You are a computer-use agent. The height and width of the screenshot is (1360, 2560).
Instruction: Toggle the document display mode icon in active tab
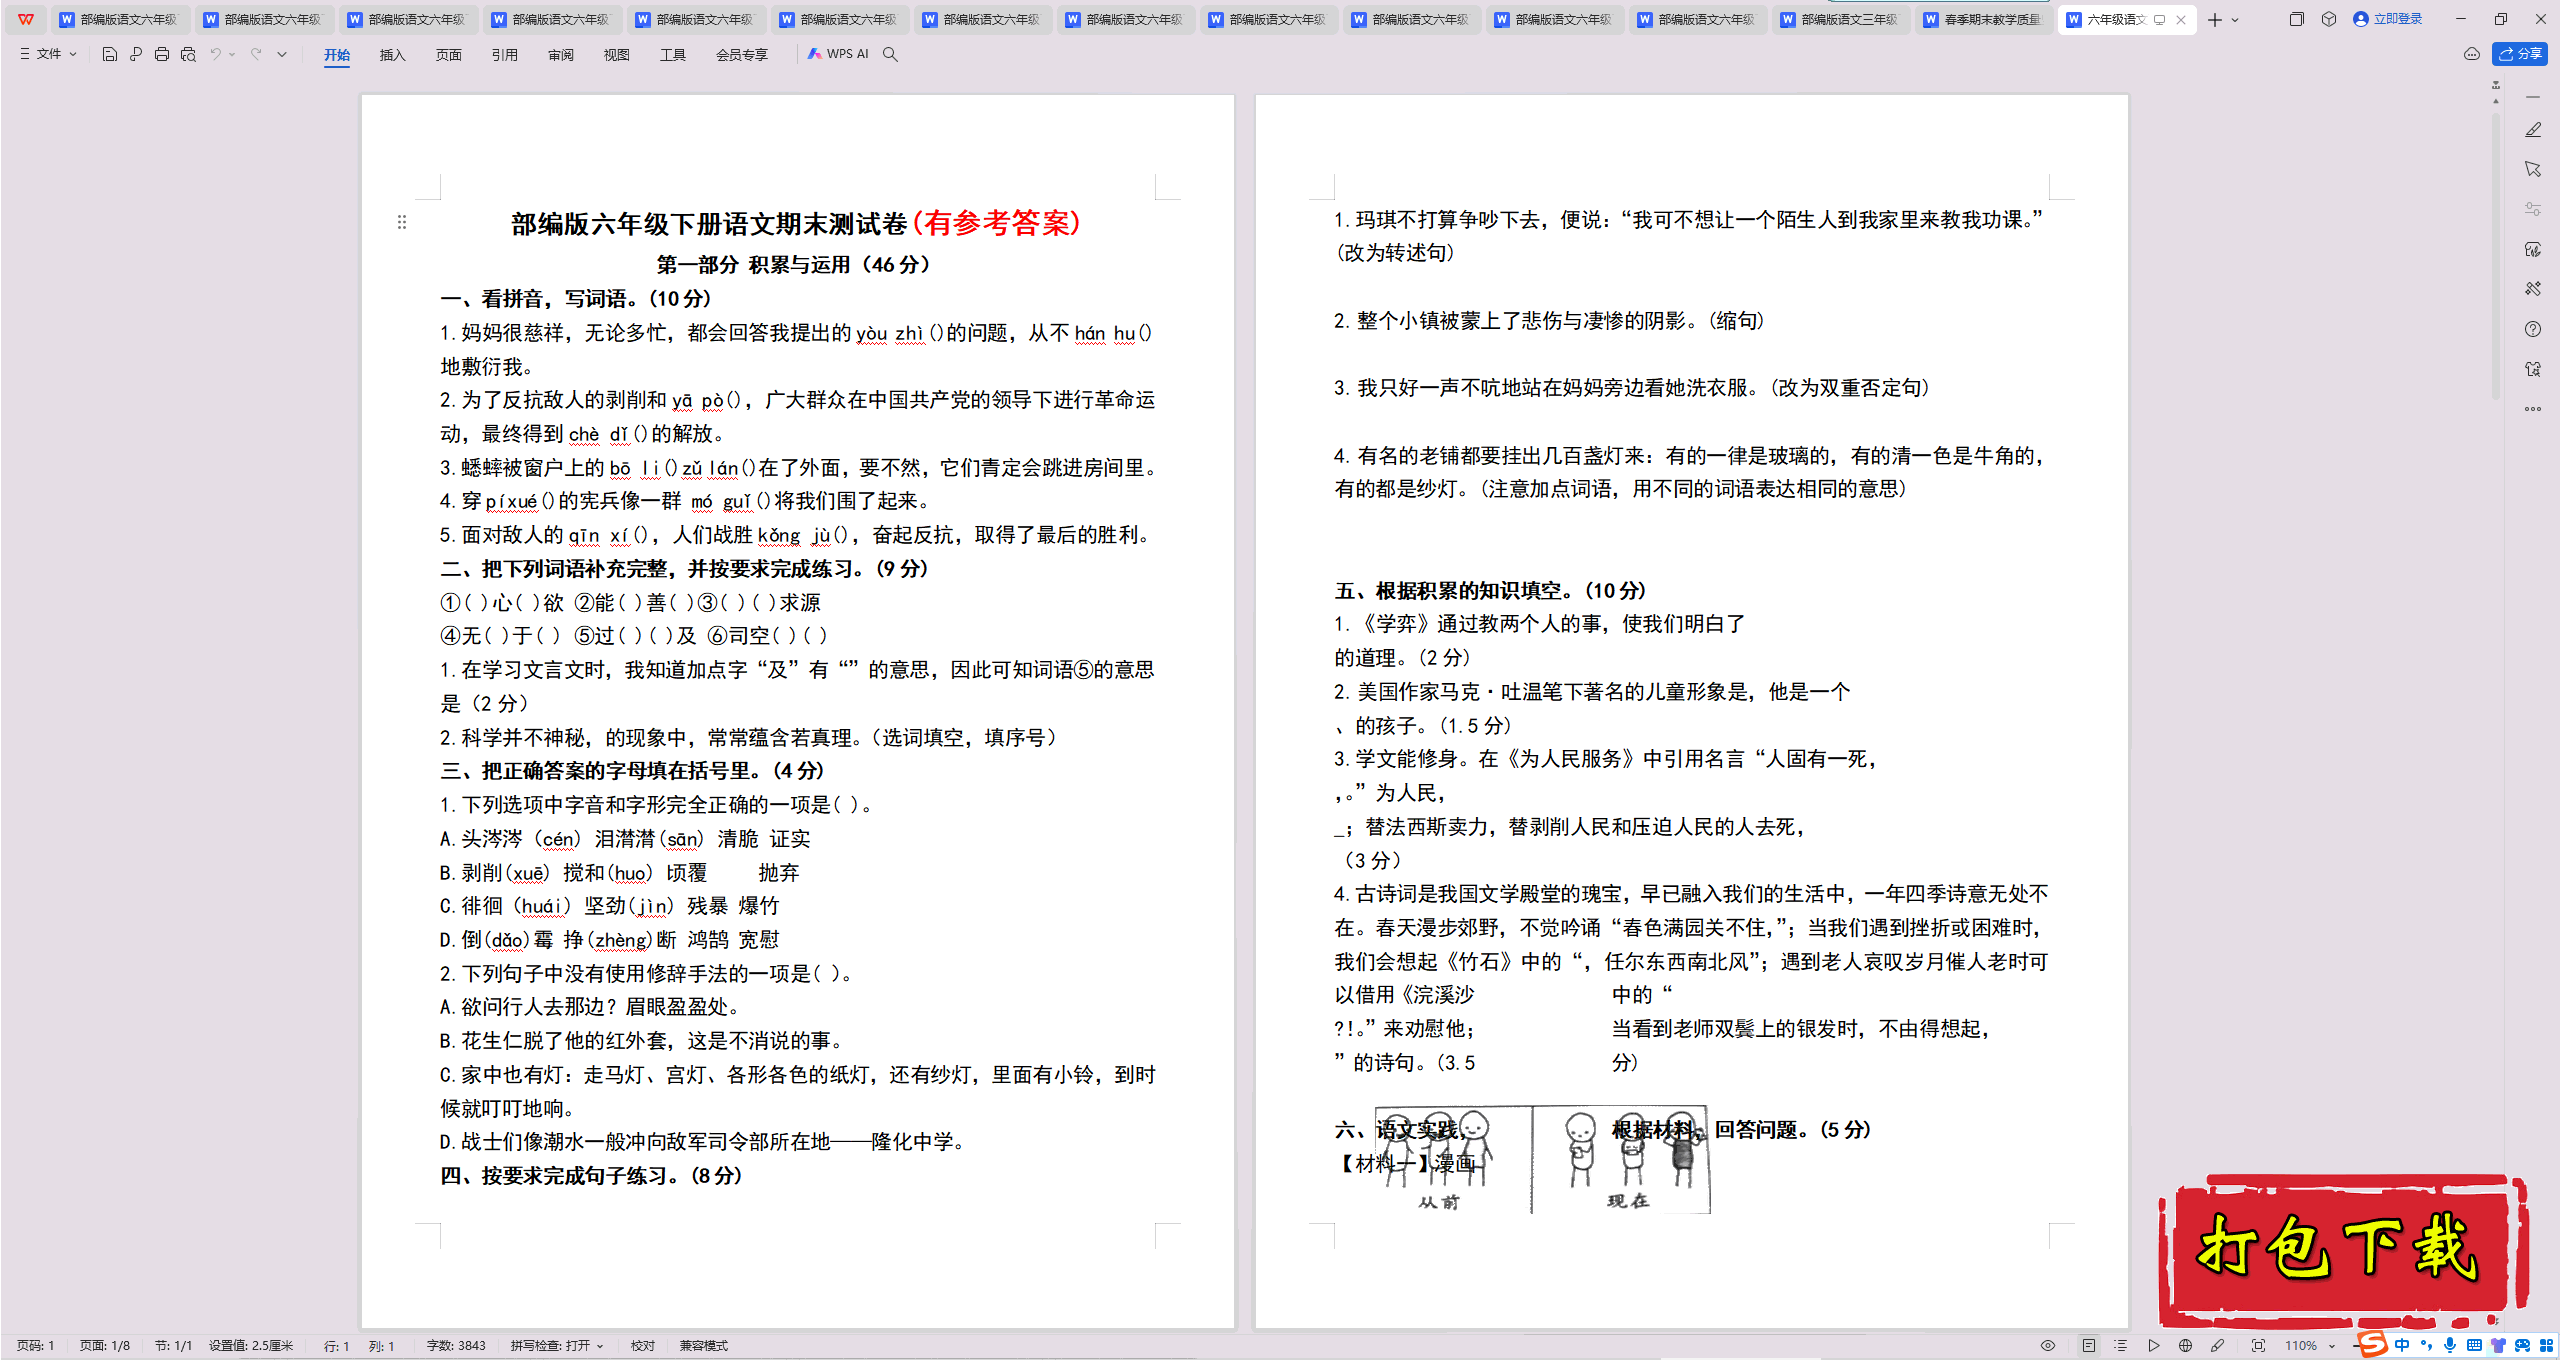click(2159, 19)
